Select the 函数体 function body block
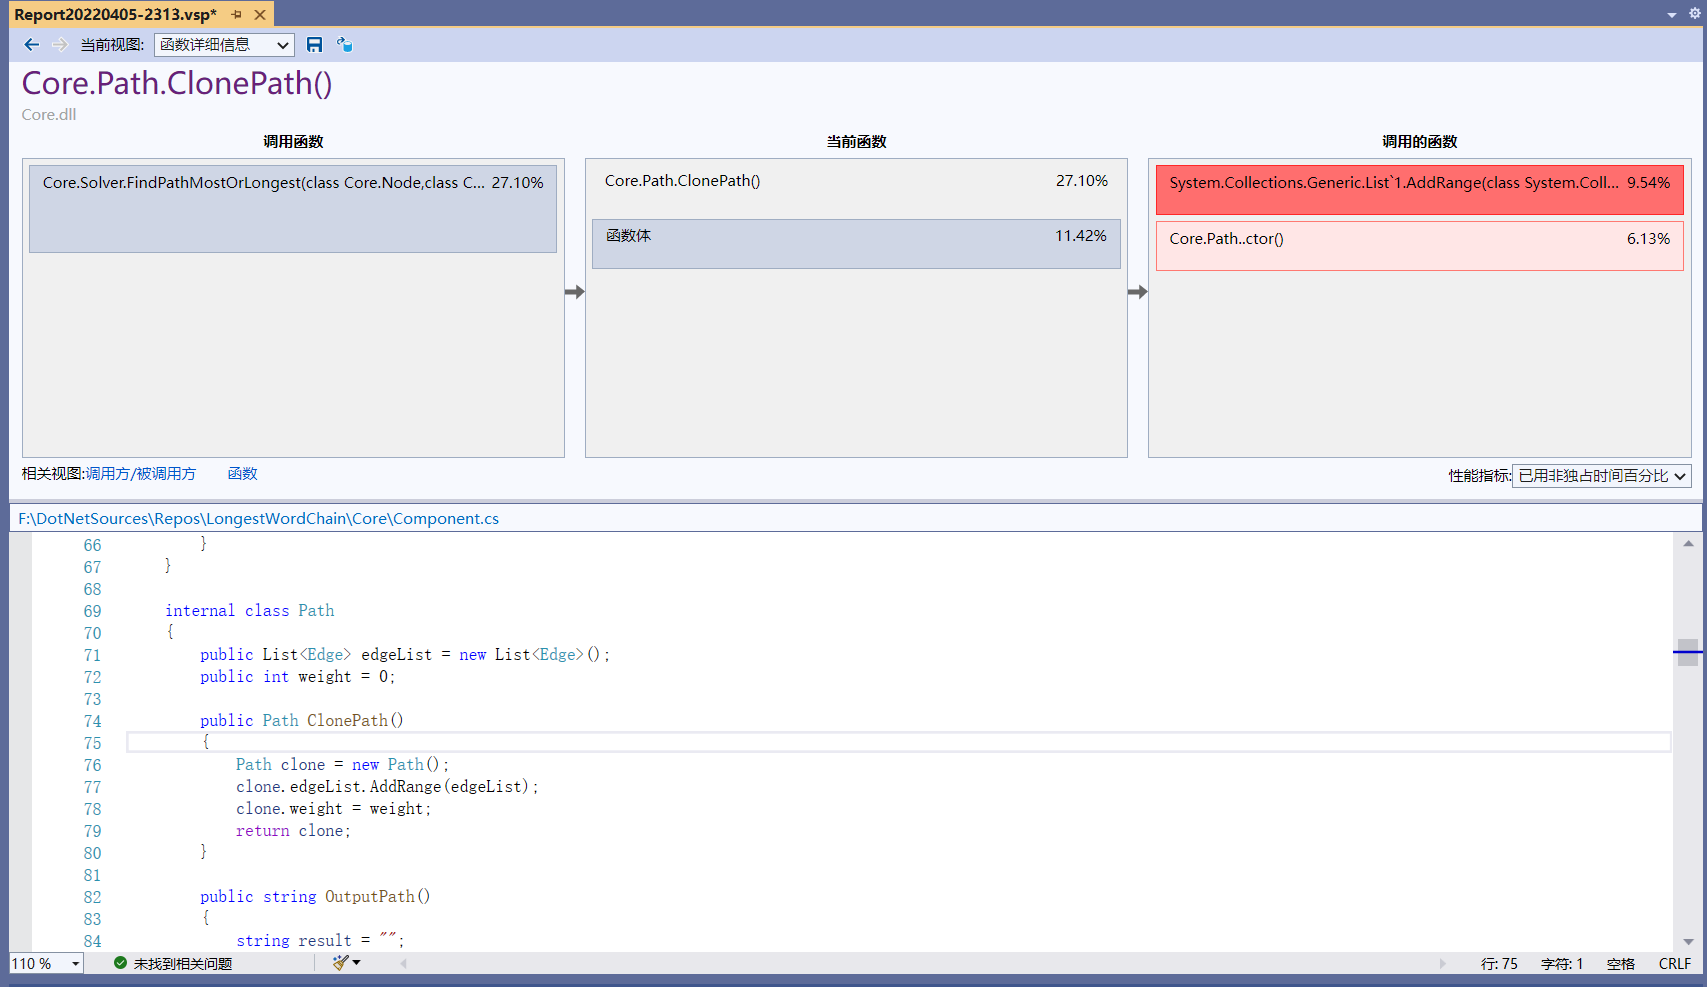Screen dimensions: 1707x987 pos(856,243)
